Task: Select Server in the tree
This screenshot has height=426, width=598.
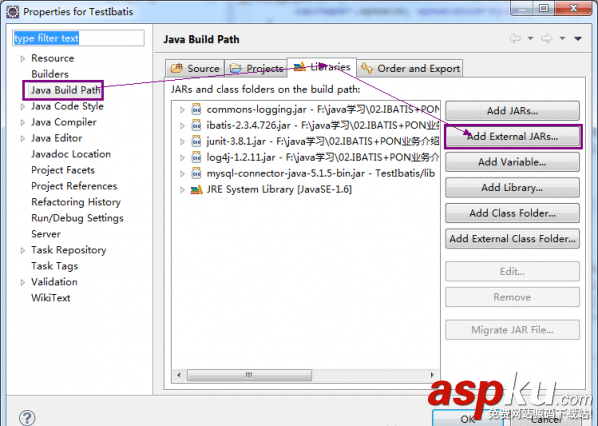Action: (x=46, y=234)
